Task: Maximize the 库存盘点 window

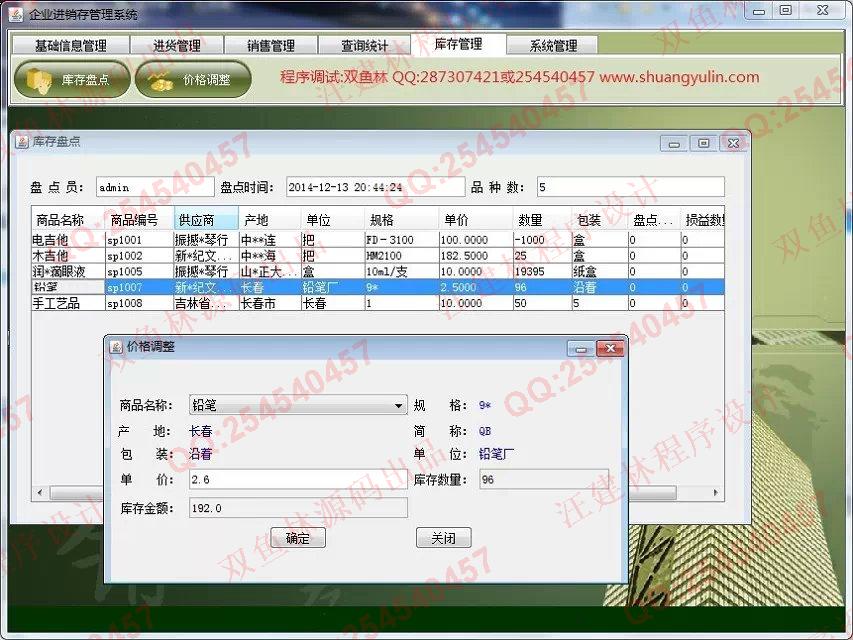Action: [x=703, y=143]
